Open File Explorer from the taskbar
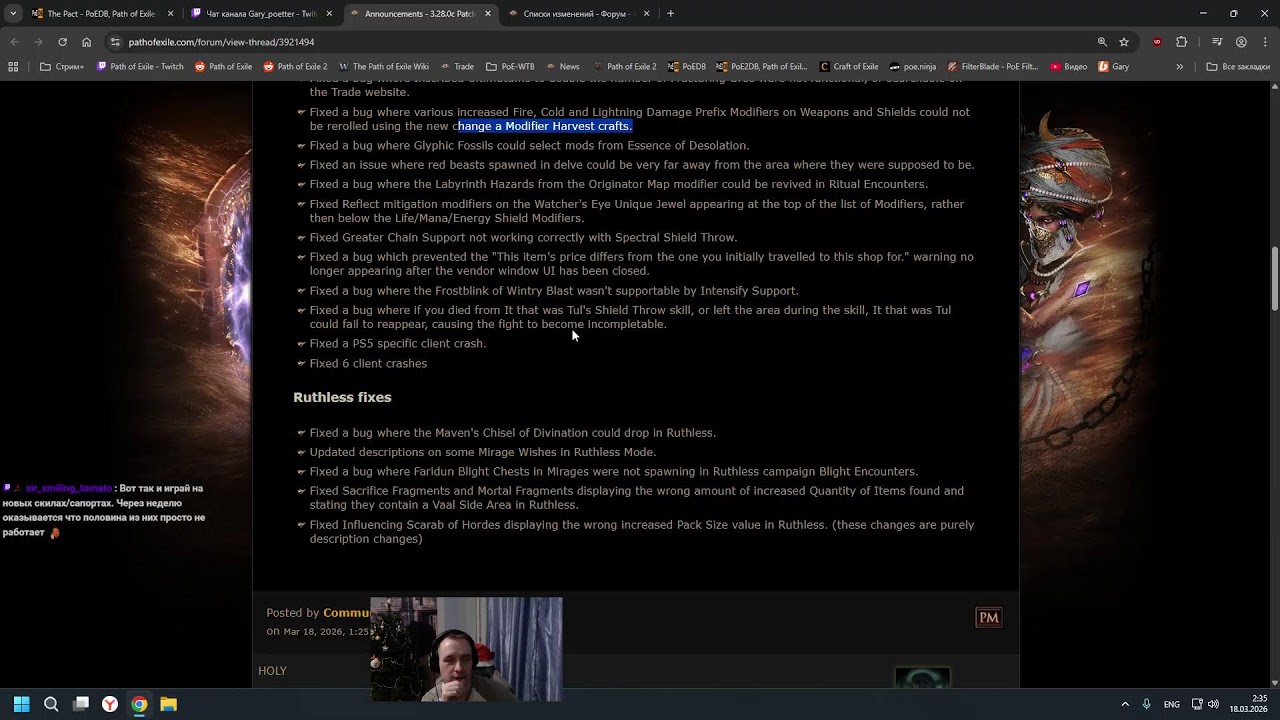The height and width of the screenshot is (720, 1280). [x=169, y=704]
